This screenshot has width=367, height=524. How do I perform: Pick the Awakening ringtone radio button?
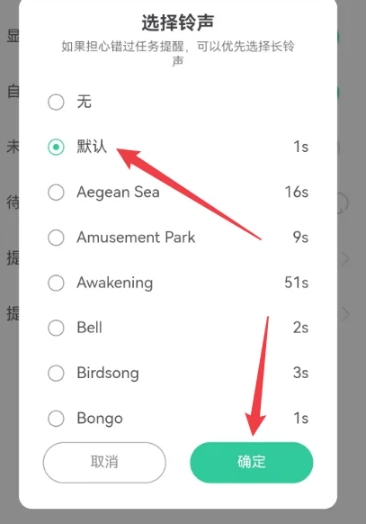56,283
